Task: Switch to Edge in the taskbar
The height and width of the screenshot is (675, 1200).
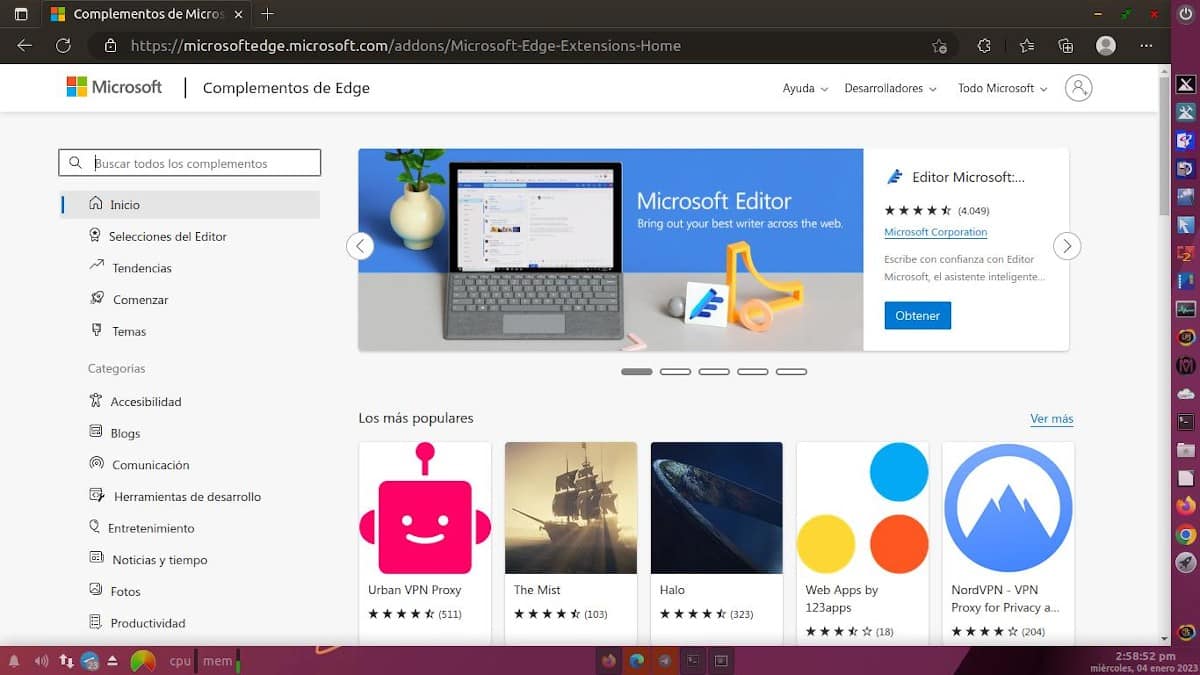Action: pos(636,661)
